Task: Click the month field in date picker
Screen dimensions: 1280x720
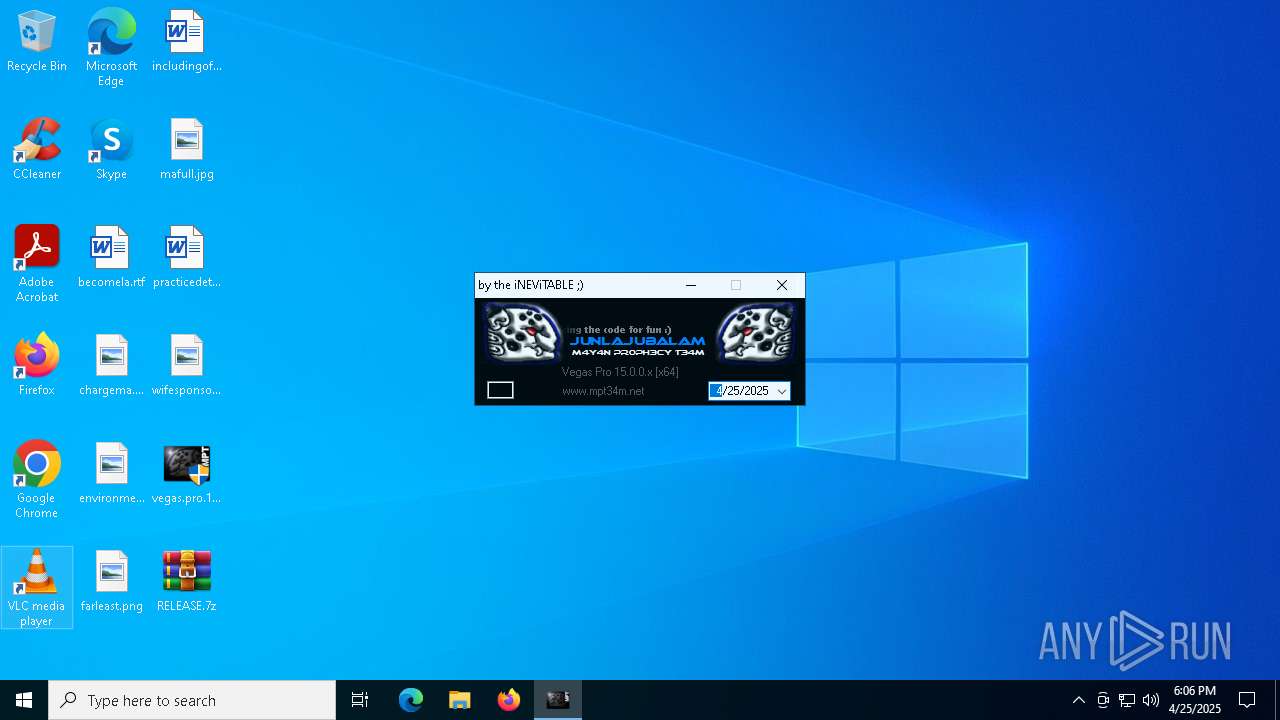Action: 716,391
